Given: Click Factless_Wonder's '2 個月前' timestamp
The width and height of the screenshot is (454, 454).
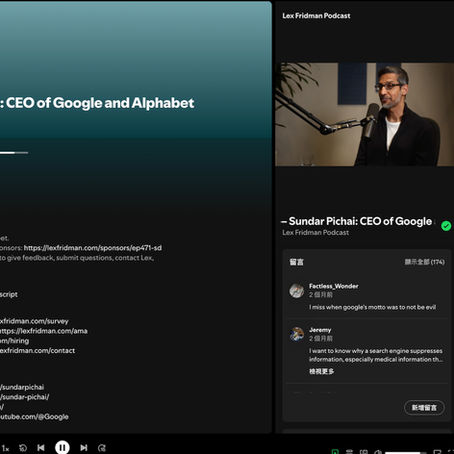Looking at the screenshot, I should pyautogui.click(x=321, y=295).
